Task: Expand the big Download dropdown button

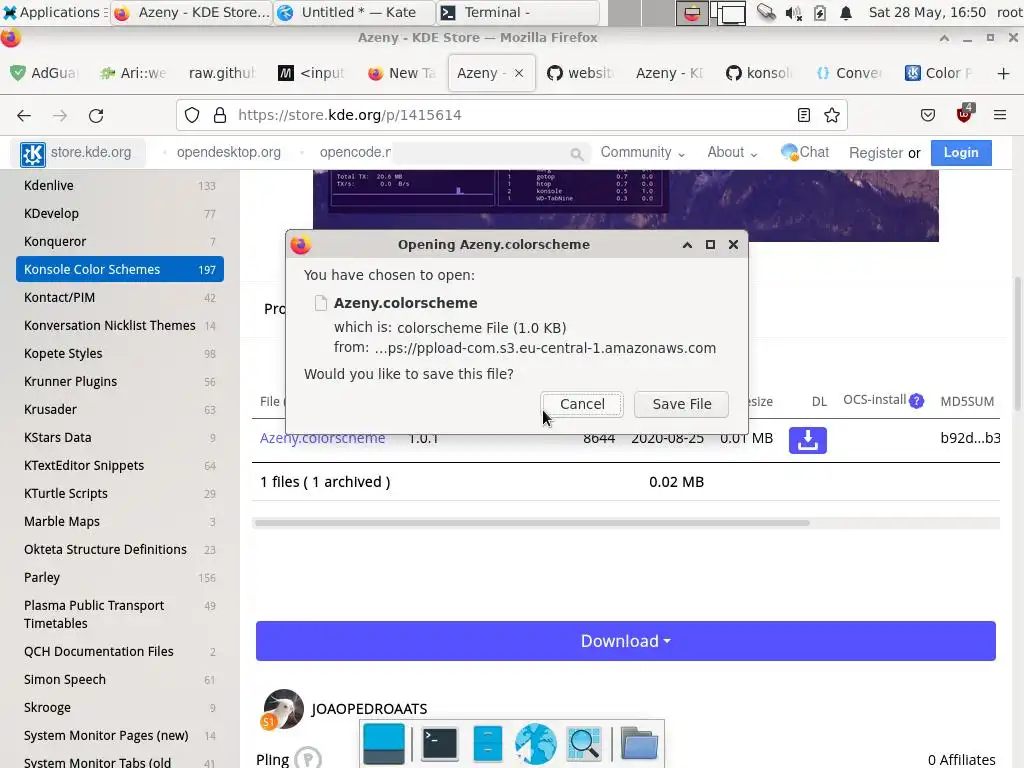Action: [x=626, y=641]
